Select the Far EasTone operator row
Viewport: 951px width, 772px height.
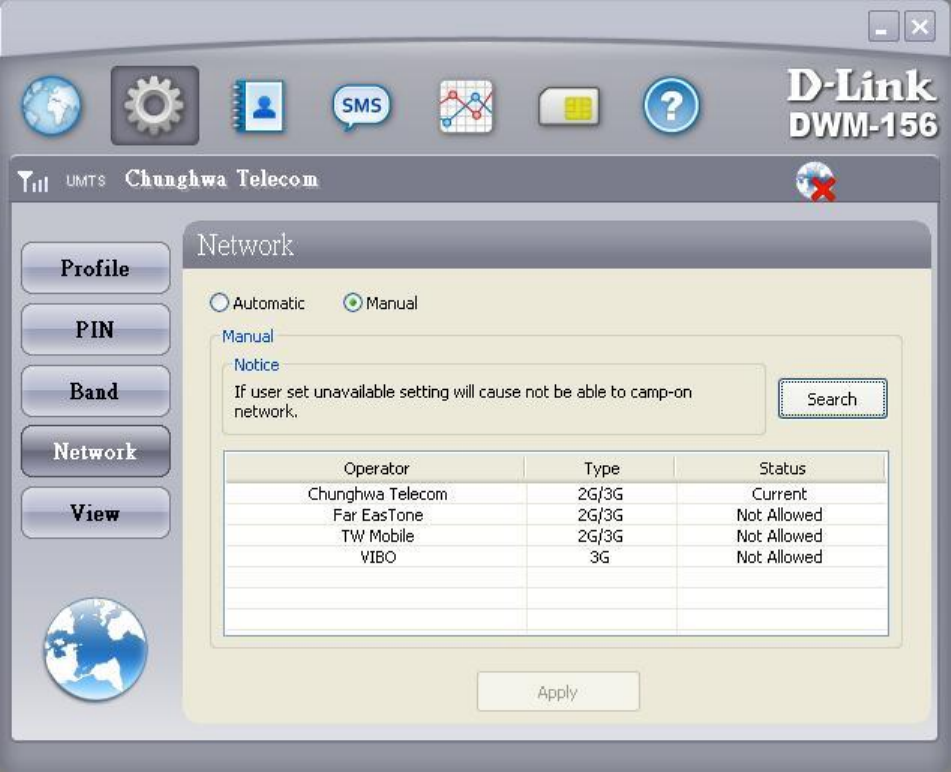coord(377,515)
